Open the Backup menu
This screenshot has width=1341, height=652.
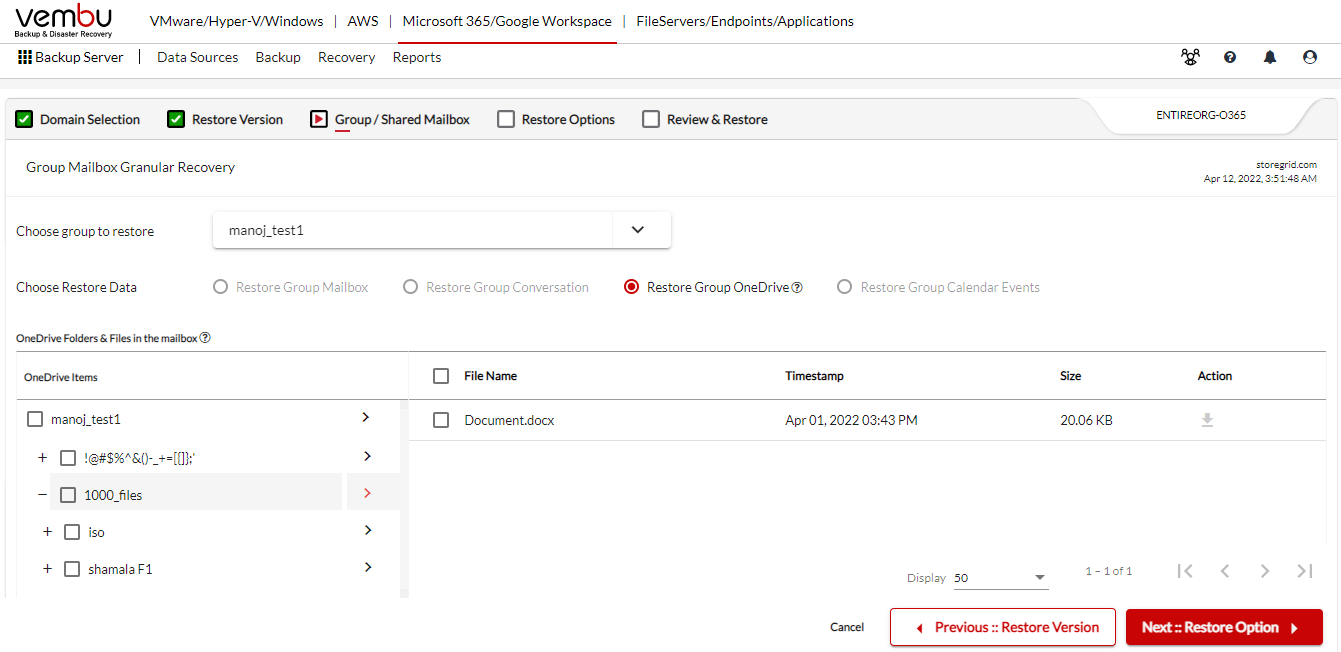point(278,58)
